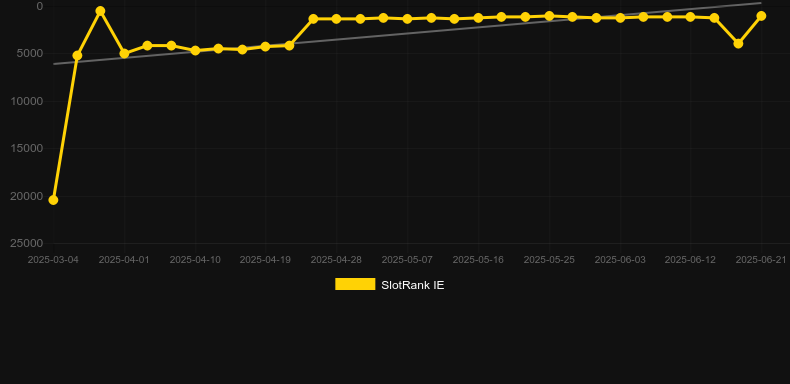Select the data point above 2025-04-28
The image size is (790, 384).
tap(337, 19)
